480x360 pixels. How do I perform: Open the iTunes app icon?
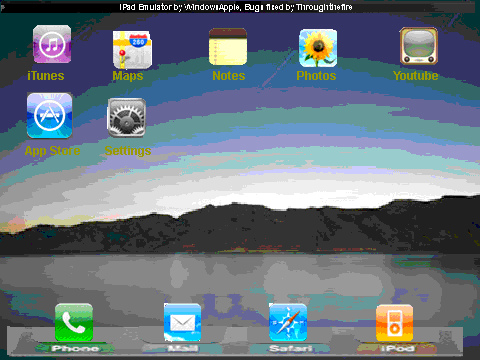pyautogui.click(x=52, y=44)
